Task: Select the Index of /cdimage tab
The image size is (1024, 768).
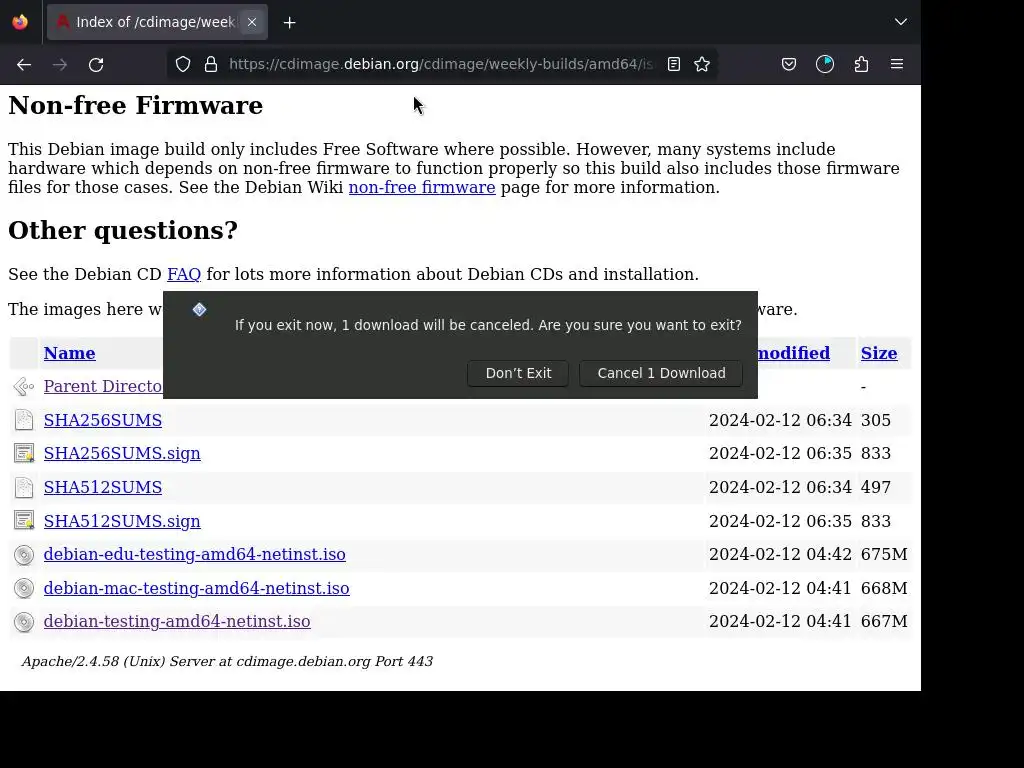Action: [157, 22]
